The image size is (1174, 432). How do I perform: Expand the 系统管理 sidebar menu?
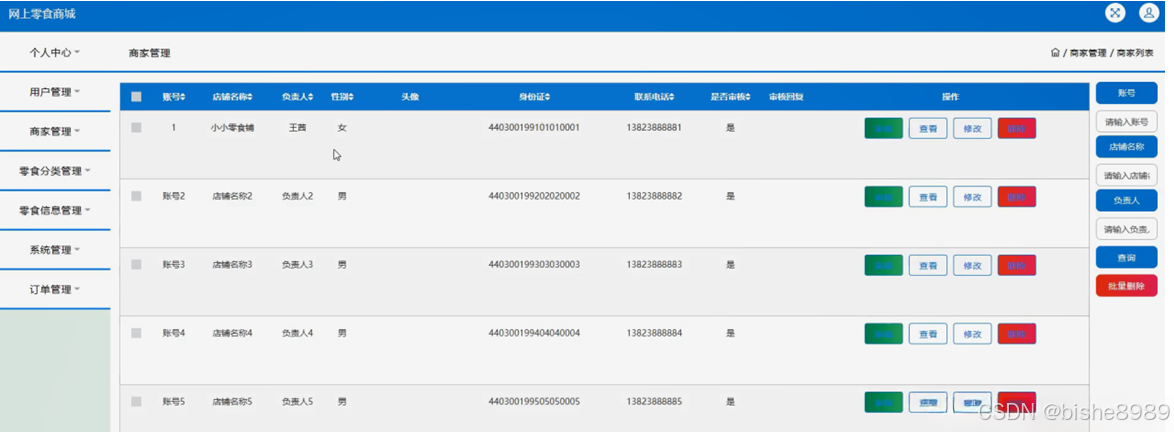point(55,250)
